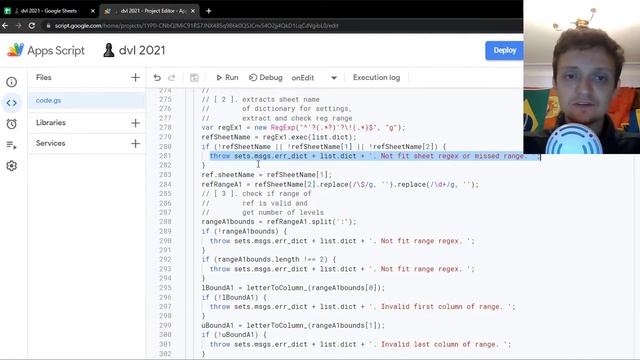The height and width of the screenshot is (360, 640).
Task: Click 'Invalid first column of range' text
Action: pos(440,307)
